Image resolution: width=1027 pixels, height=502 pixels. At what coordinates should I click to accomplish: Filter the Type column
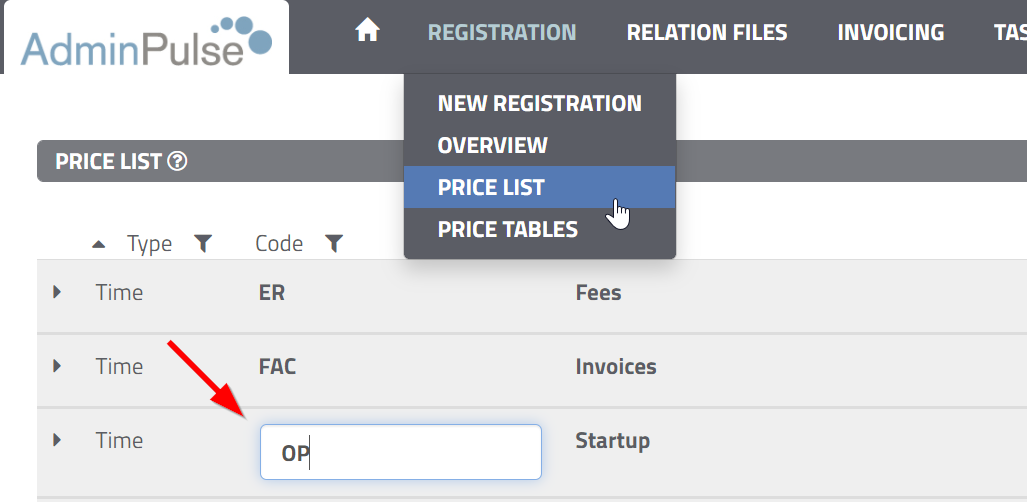pos(203,244)
